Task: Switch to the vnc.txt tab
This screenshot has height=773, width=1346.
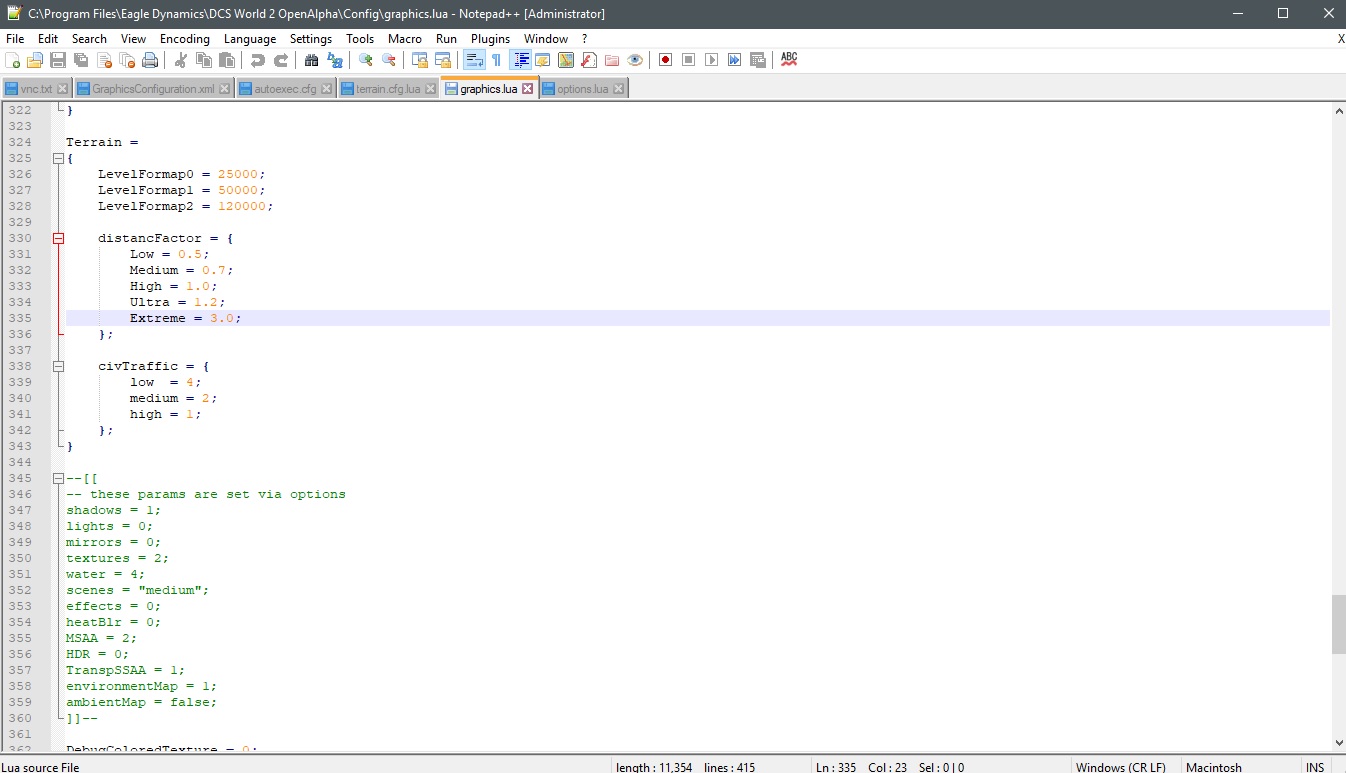Action: (x=36, y=89)
